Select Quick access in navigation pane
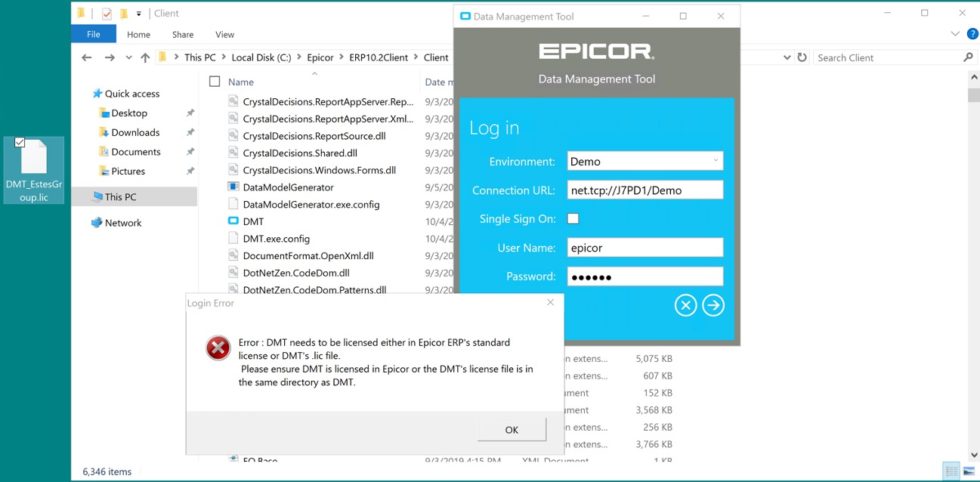 (x=132, y=94)
